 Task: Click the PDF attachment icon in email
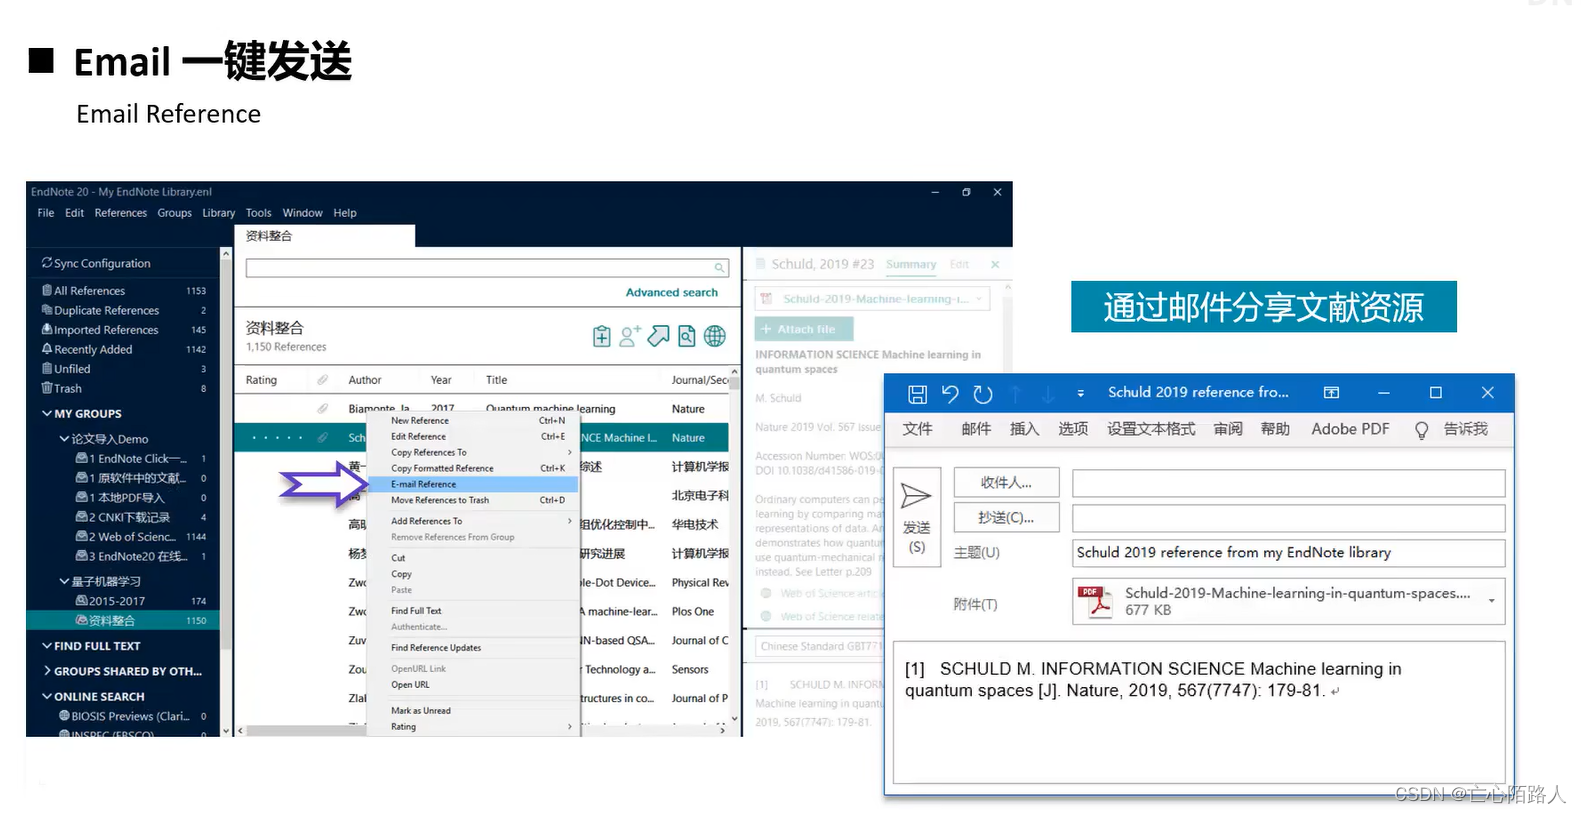point(1095,602)
